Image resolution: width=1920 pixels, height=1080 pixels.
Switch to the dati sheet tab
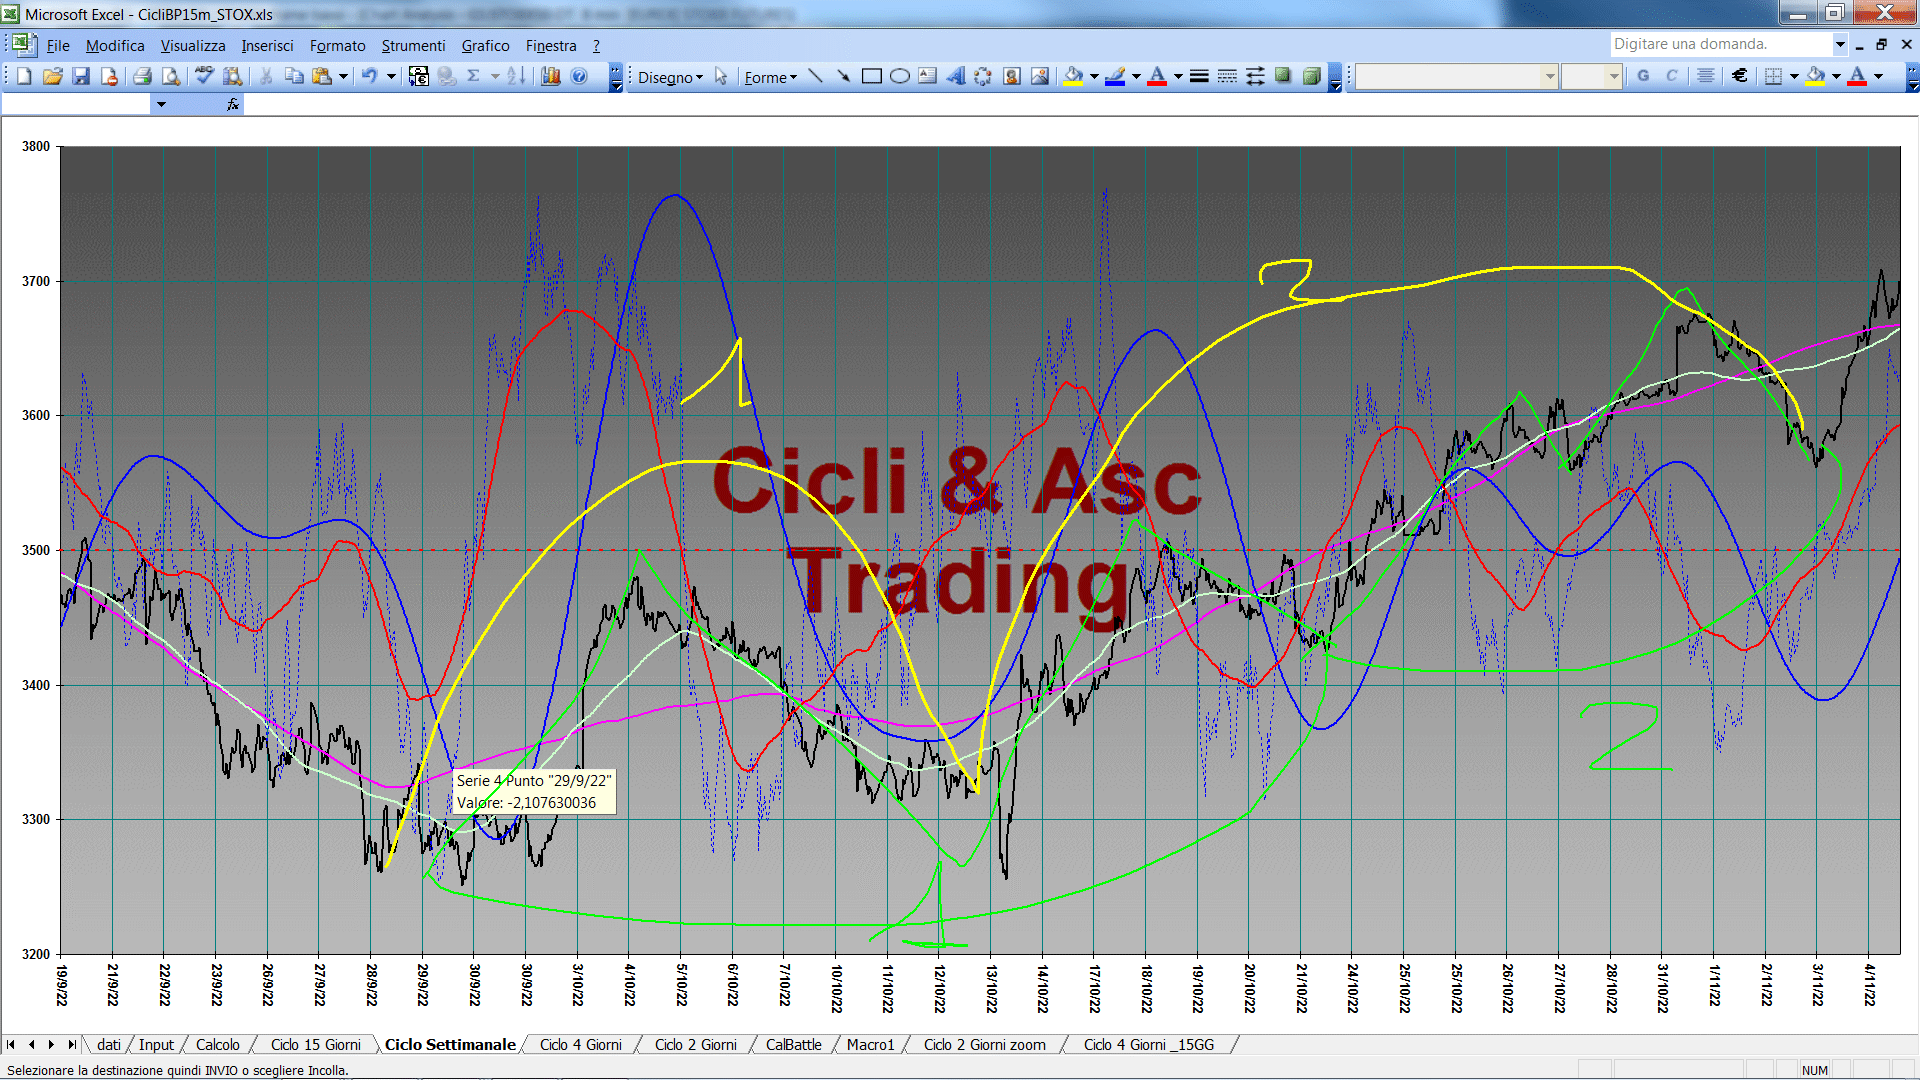click(x=109, y=1045)
